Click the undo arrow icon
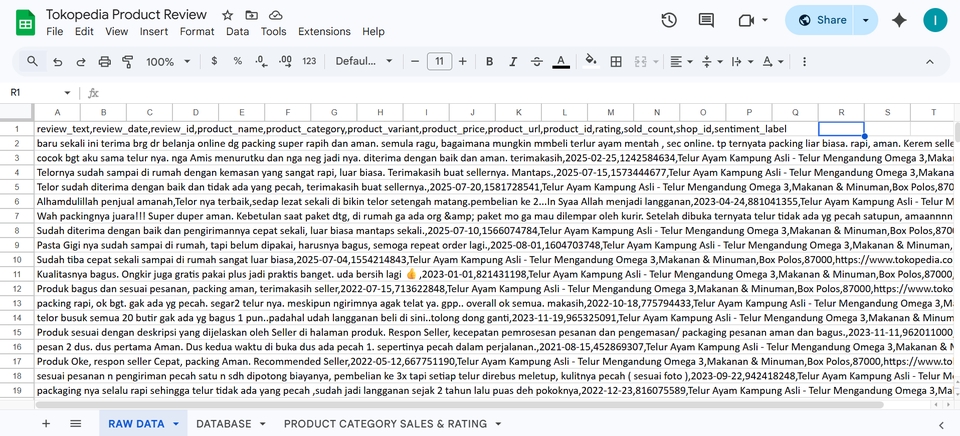 pyautogui.click(x=58, y=61)
